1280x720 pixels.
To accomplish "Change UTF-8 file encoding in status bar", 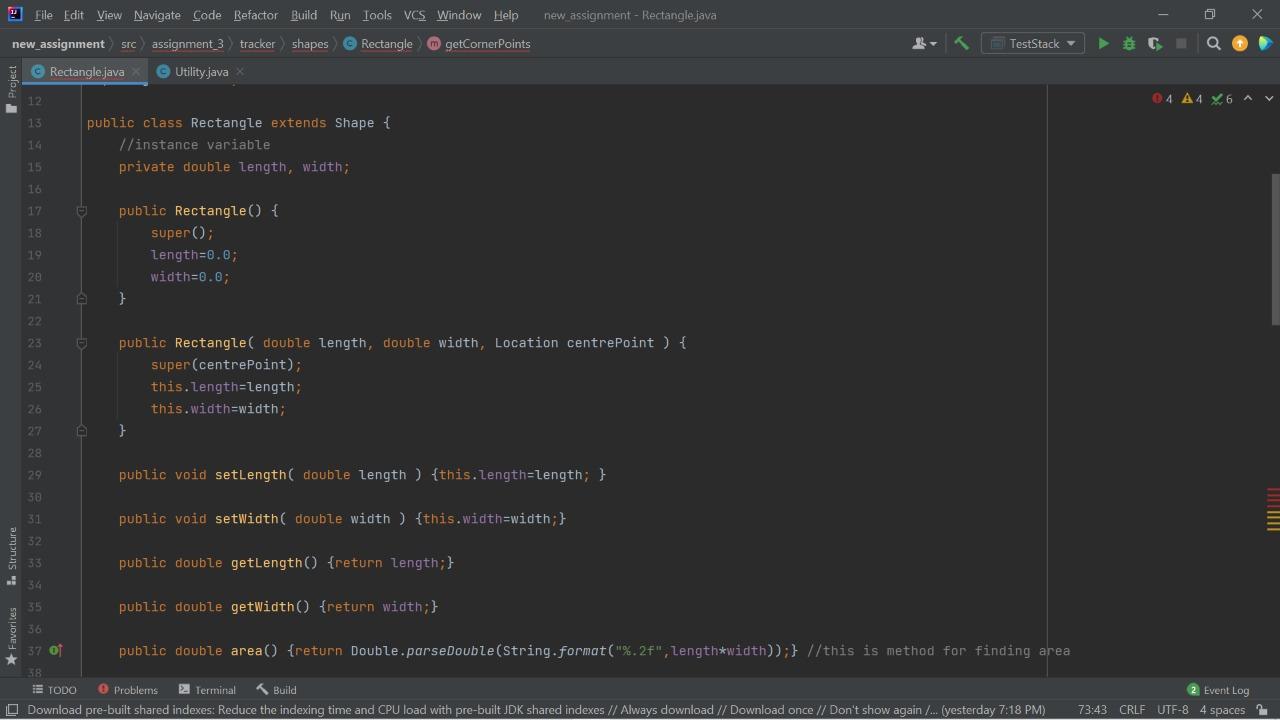I will pyautogui.click(x=1173, y=710).
